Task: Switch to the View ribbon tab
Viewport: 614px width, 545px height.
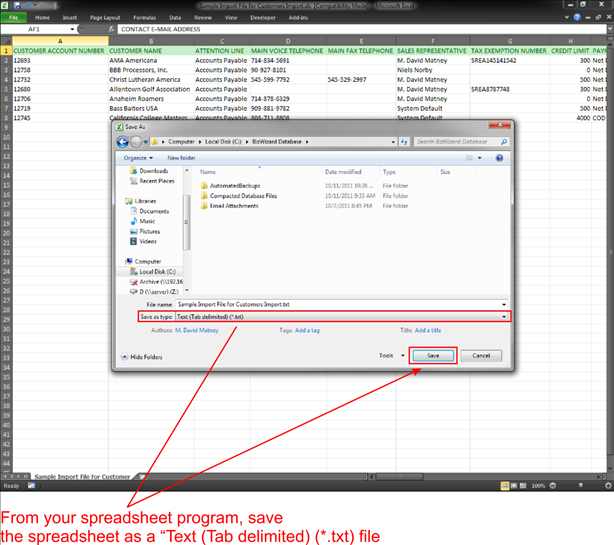Action: (231, 18)
